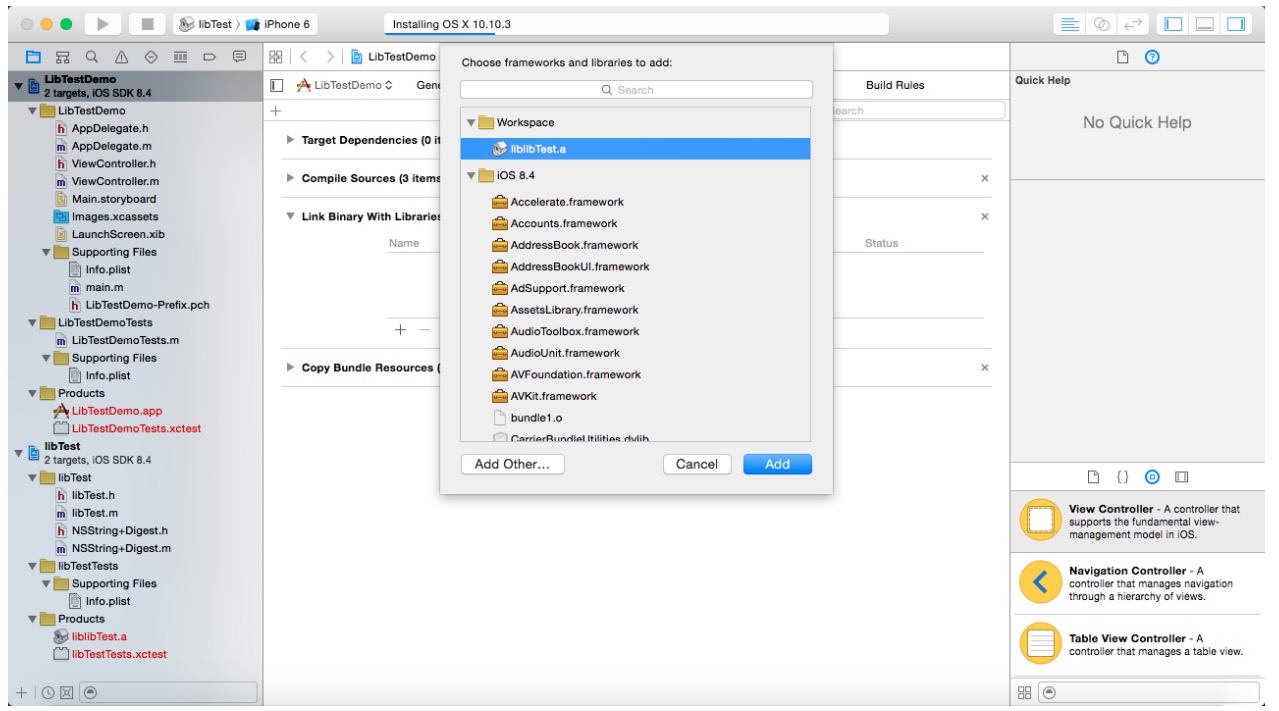Open the Debug navigator icon
Viewport: 1279px width, 711px height.
pos(181,57)
